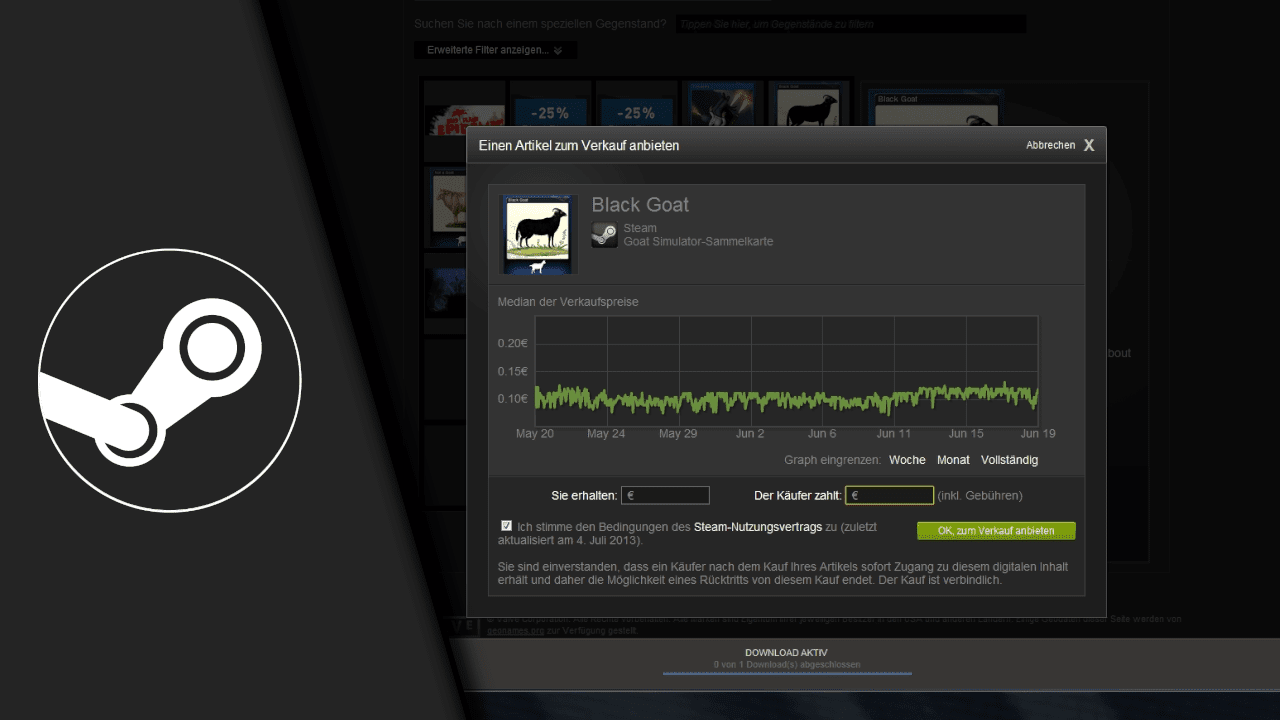Narrow the price graph to Woche
The width and height of the screenshot is (1280, 720).
pos(907,460)
